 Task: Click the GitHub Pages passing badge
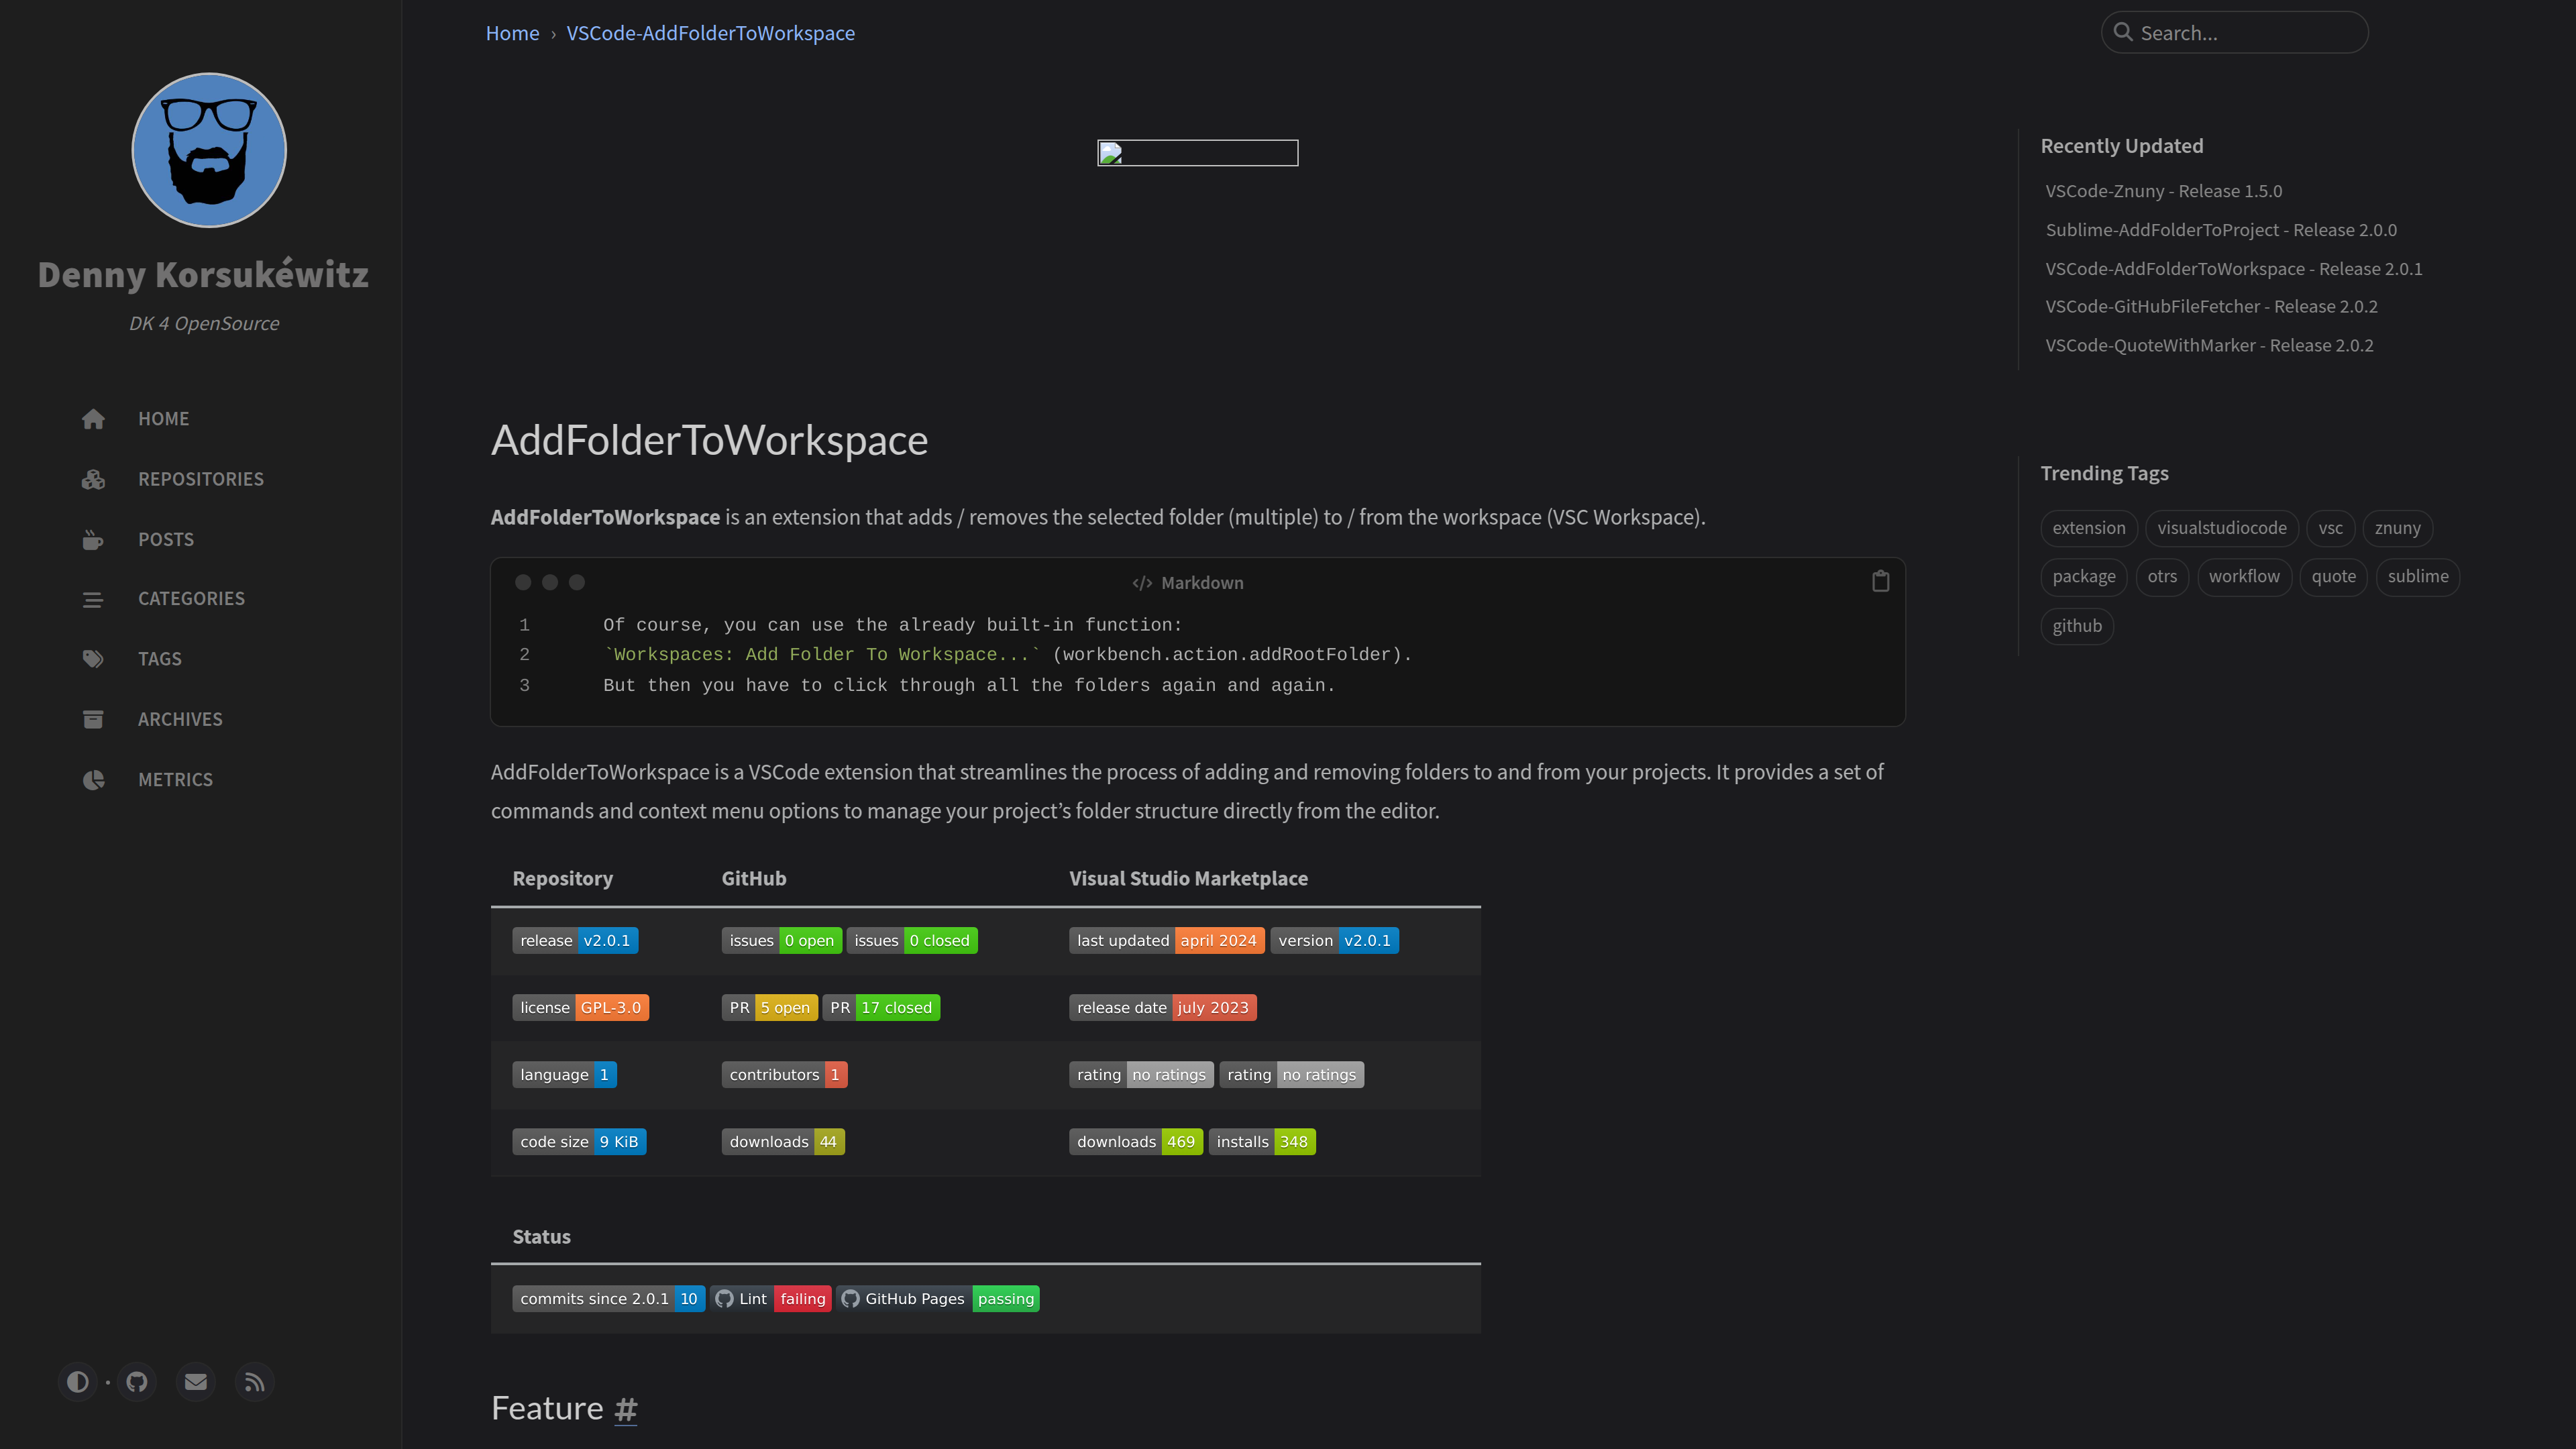click(938, 1299)
